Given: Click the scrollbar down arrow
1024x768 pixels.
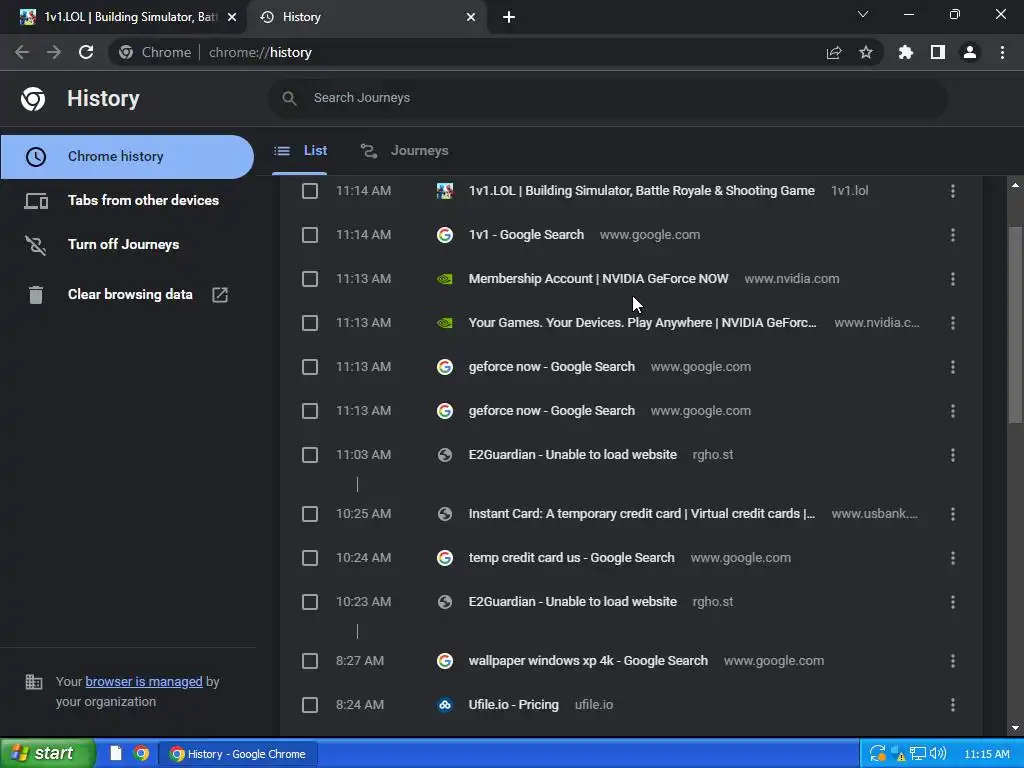Looking at the screenshot, I should [1015, 728].
